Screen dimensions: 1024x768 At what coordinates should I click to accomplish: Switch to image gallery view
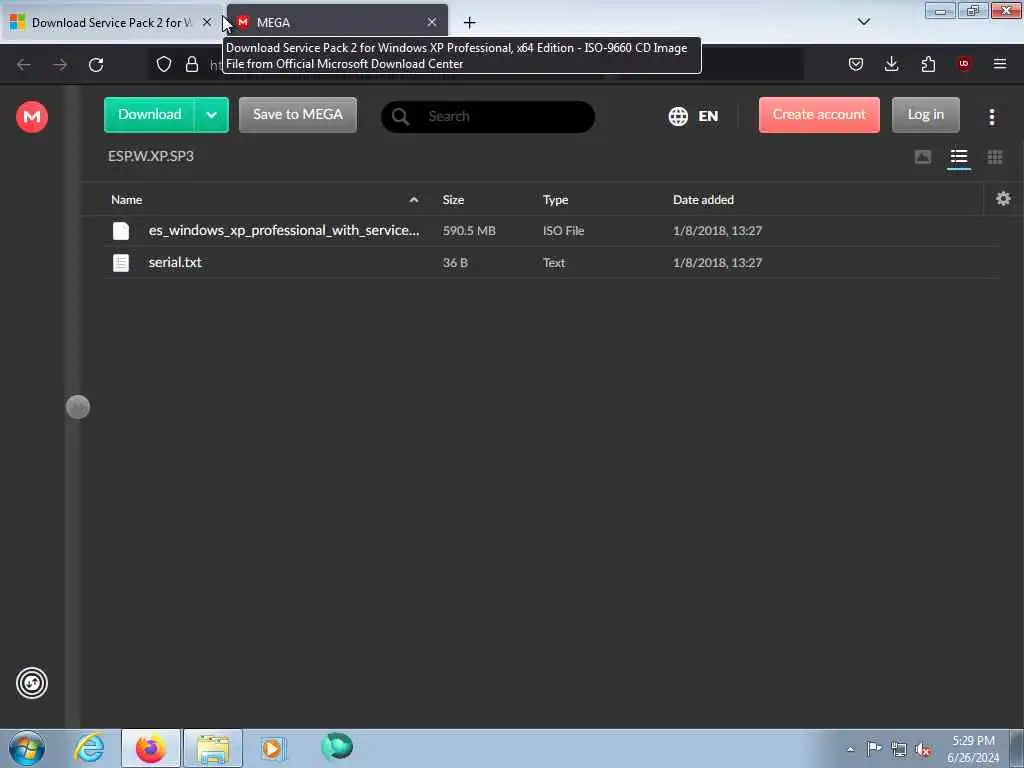point(923,157)
